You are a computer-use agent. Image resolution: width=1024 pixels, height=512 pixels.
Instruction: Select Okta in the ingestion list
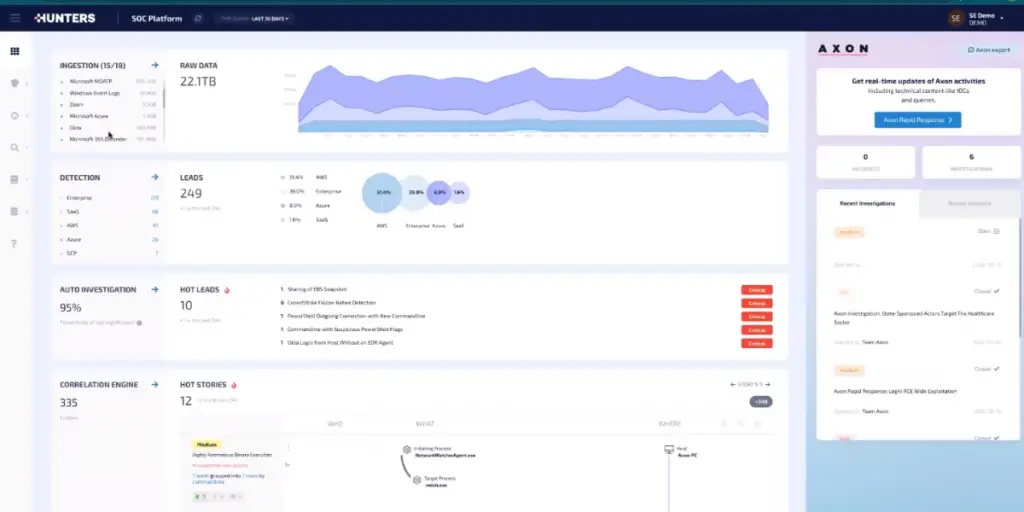[x=108, y=128]
